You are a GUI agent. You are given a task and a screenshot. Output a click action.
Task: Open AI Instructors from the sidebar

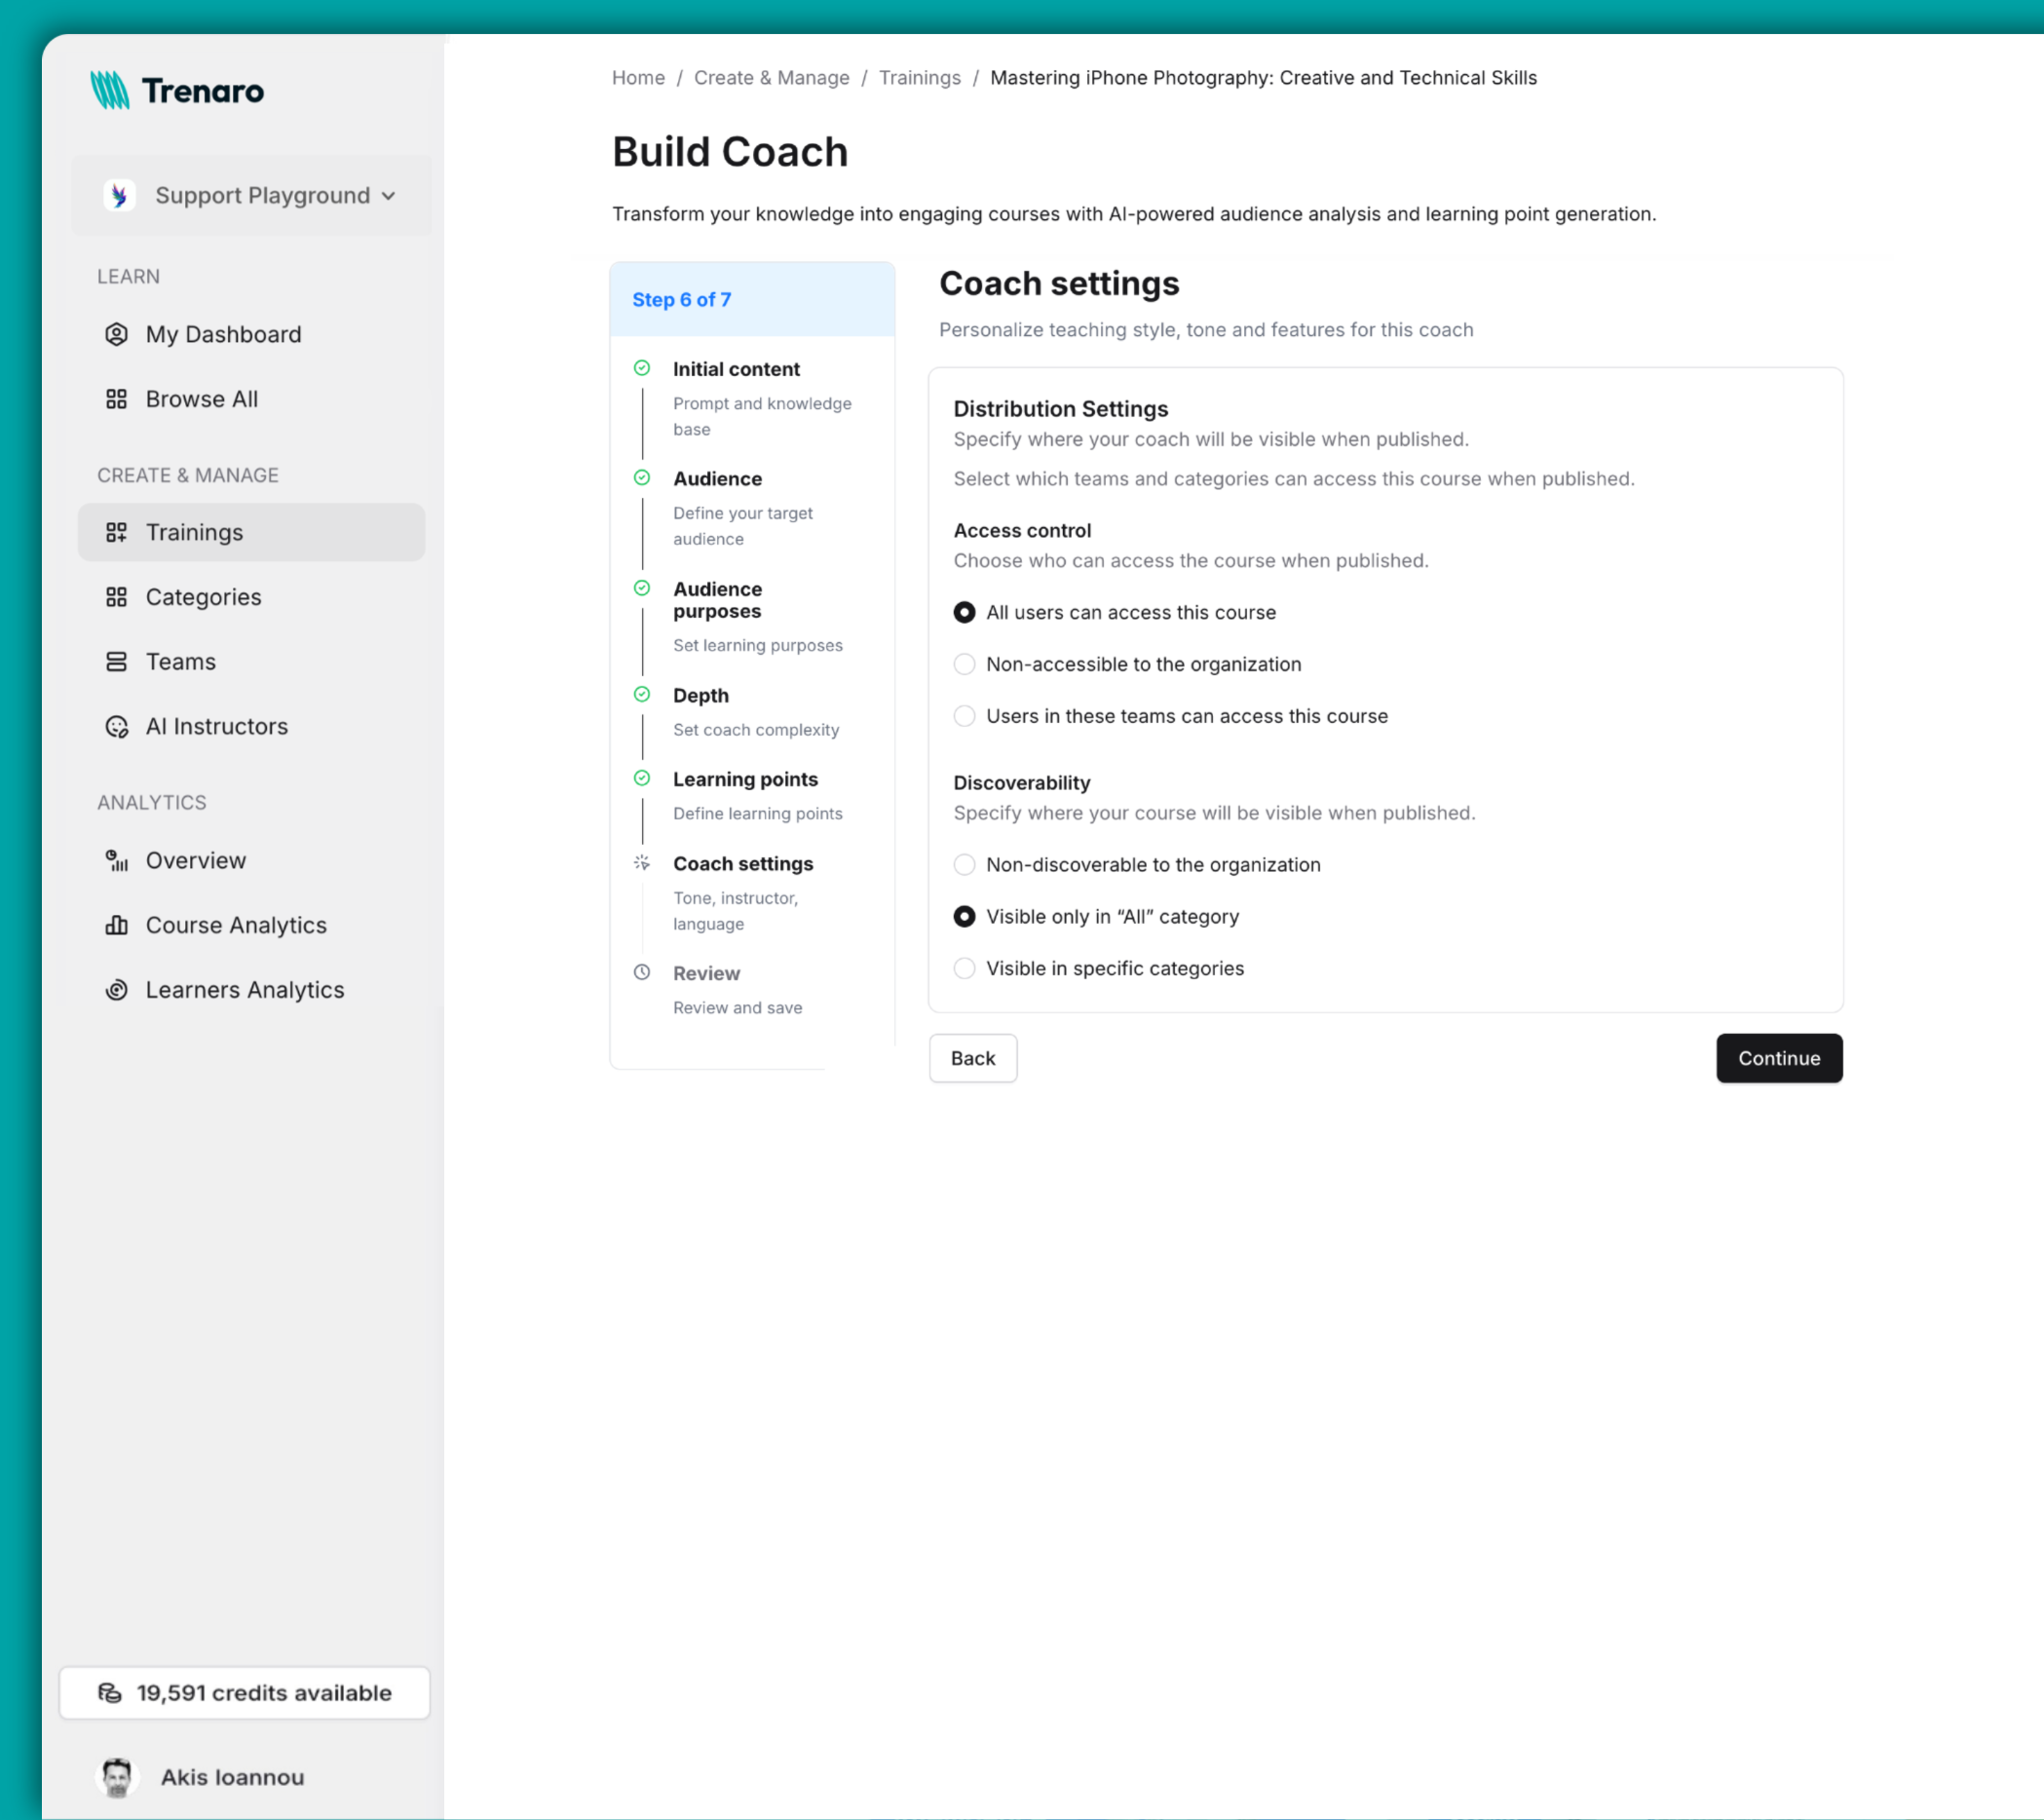[x=216, y=726]
